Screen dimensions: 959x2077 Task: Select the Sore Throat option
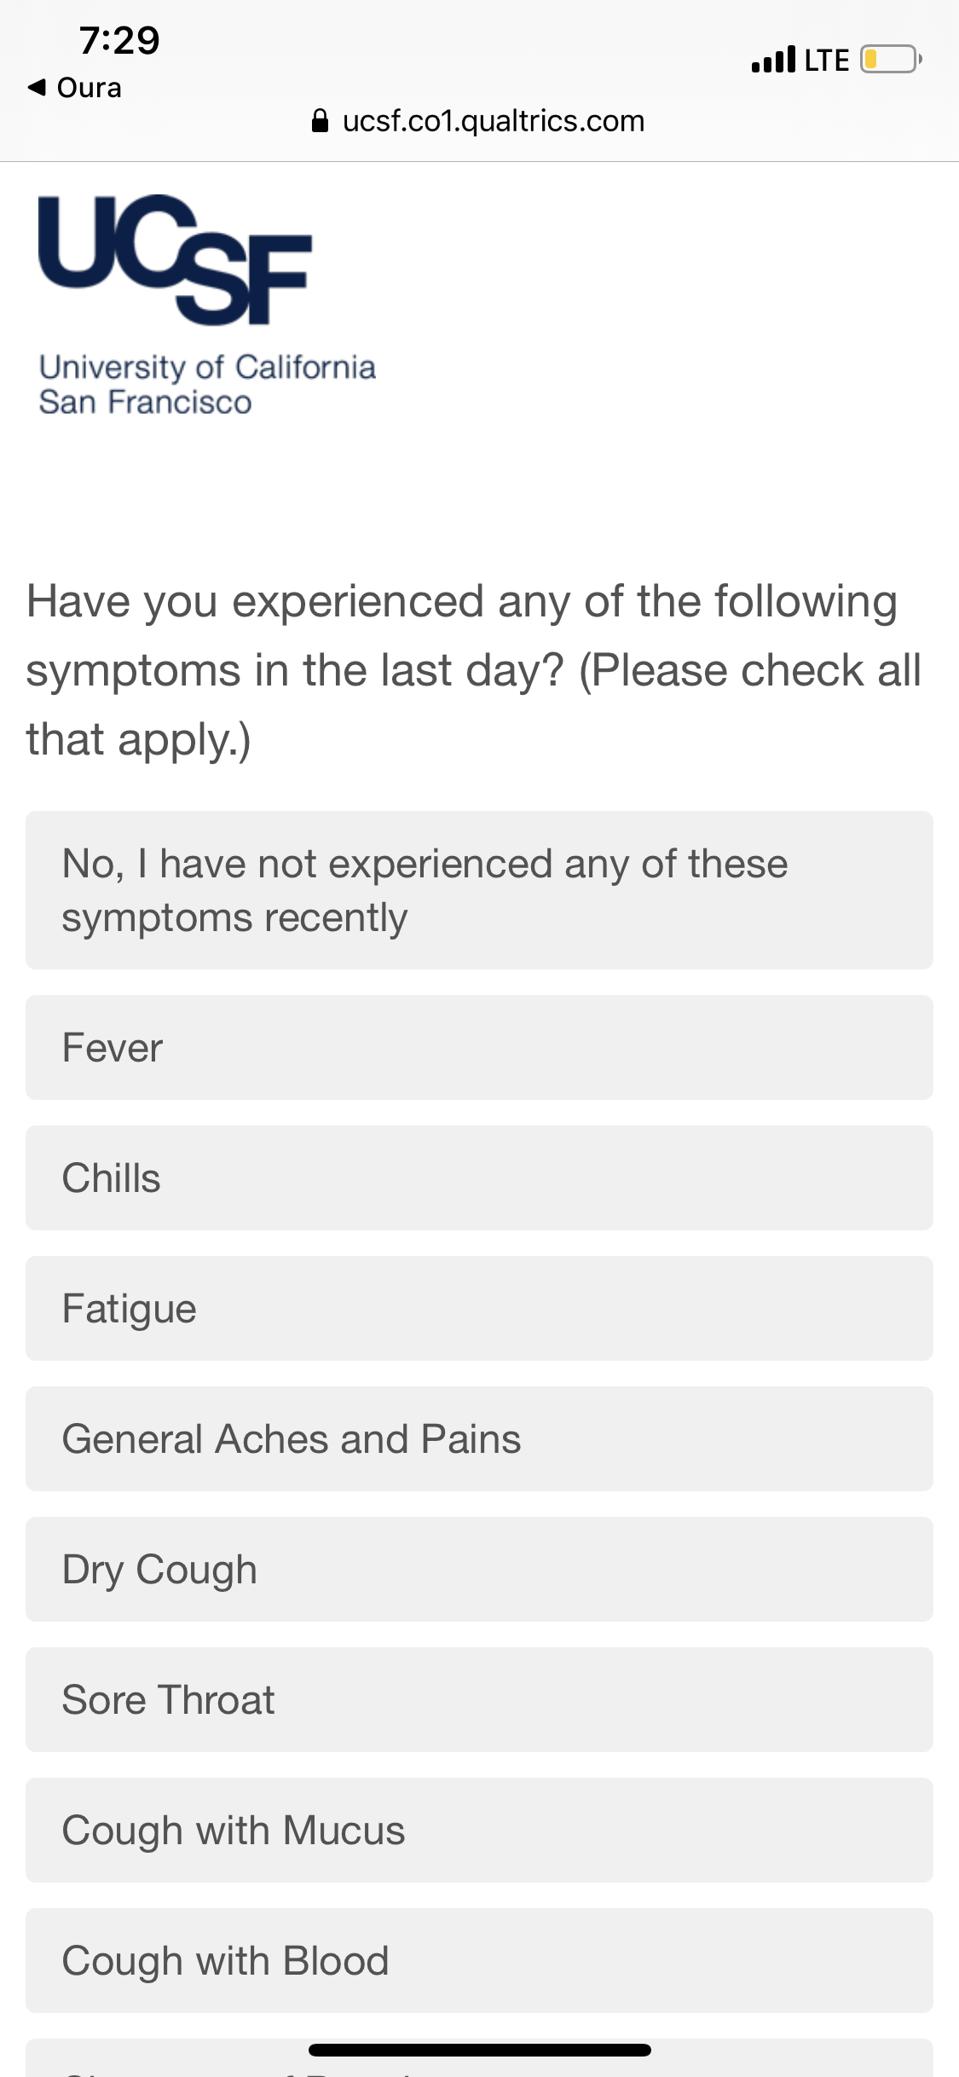click(x=479, y=1700)
